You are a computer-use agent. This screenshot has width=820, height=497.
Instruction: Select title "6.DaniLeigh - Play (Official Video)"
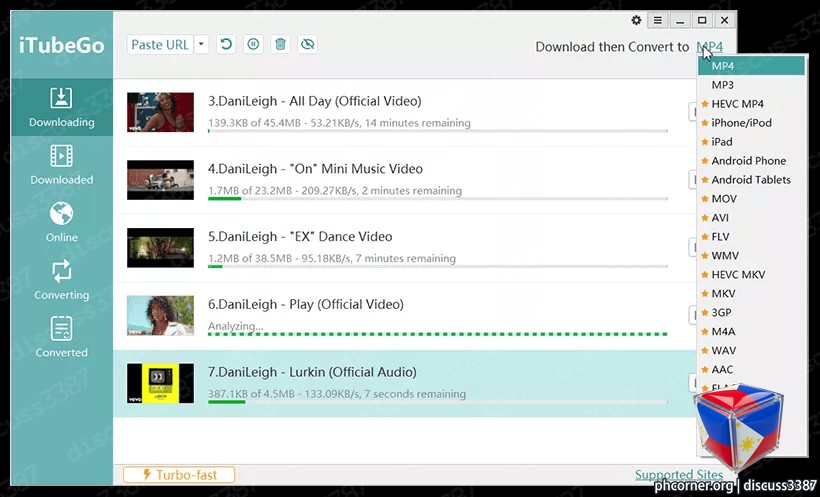pos(306,304)
